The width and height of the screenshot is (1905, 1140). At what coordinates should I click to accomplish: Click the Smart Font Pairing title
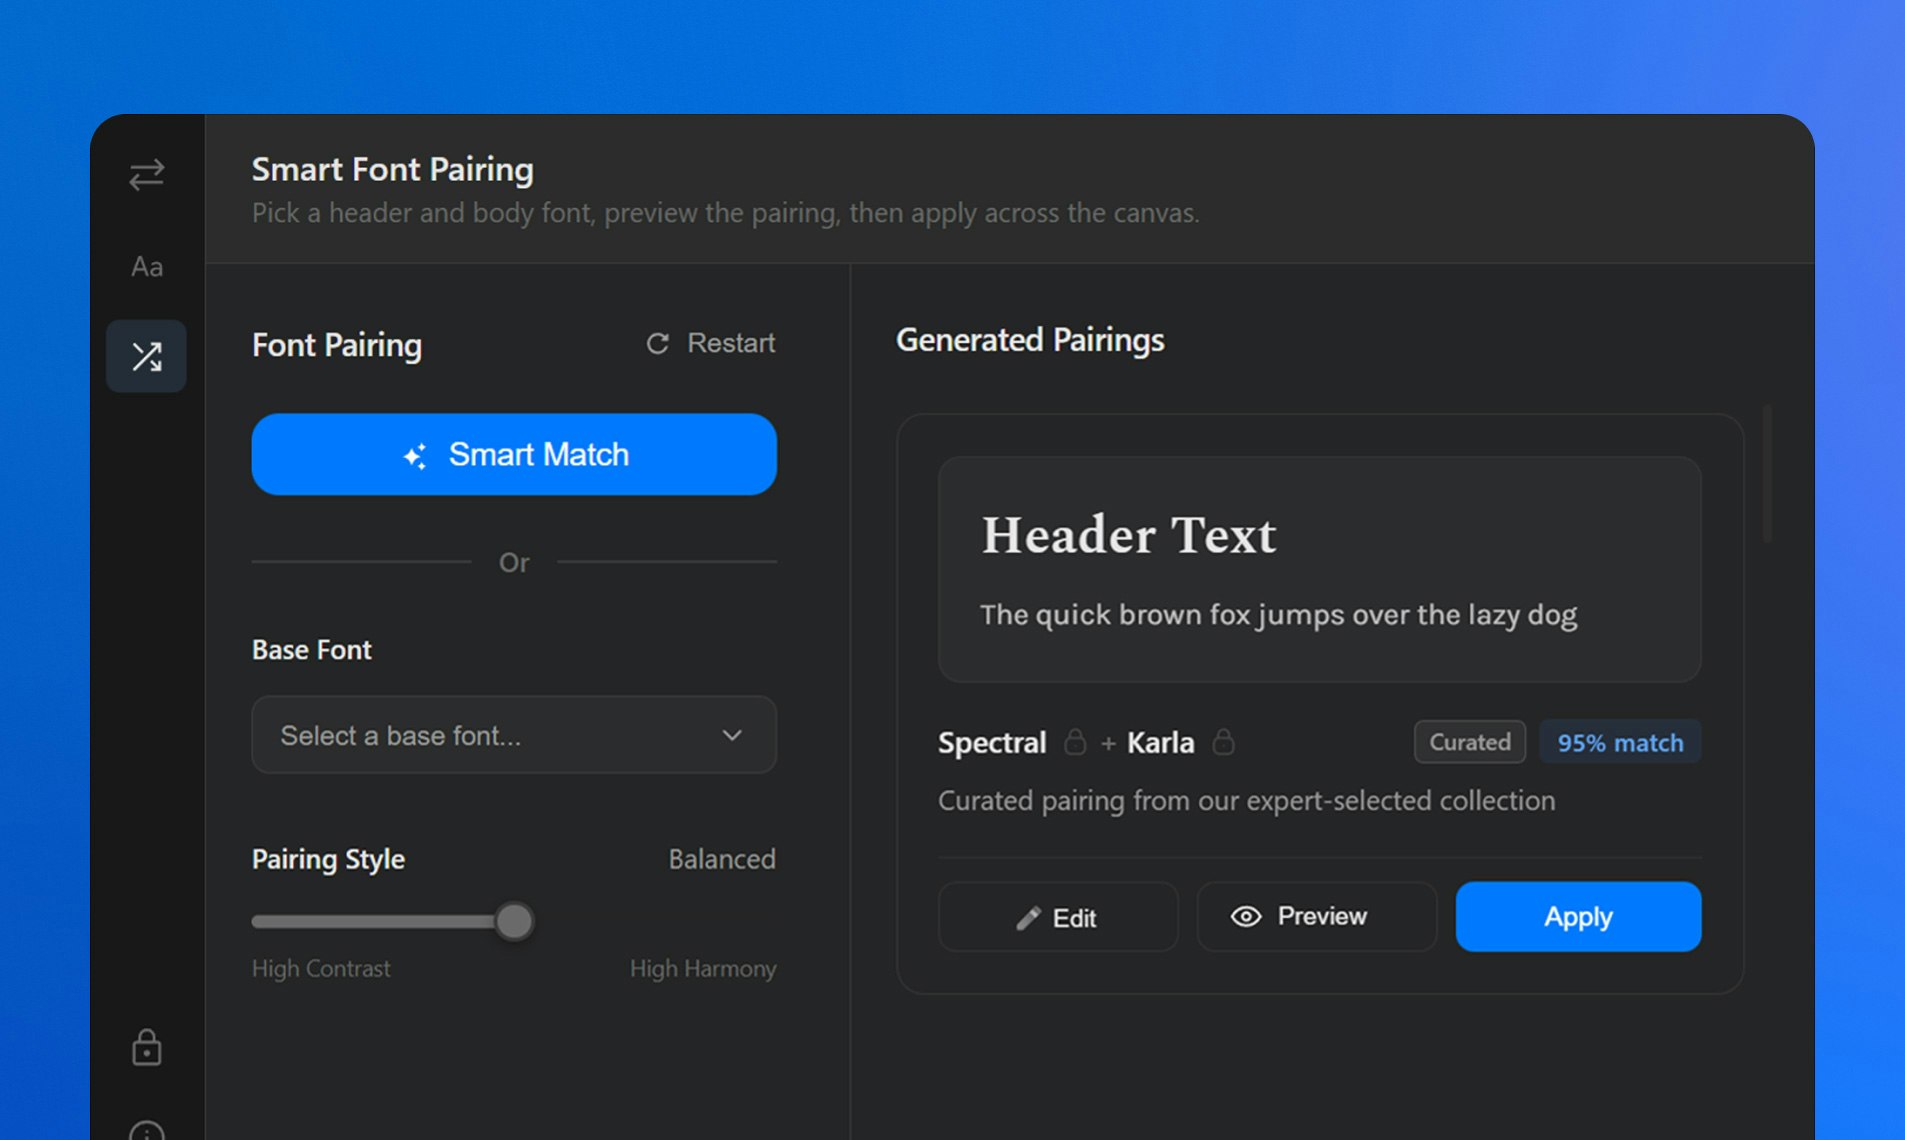tap(393, 169)
